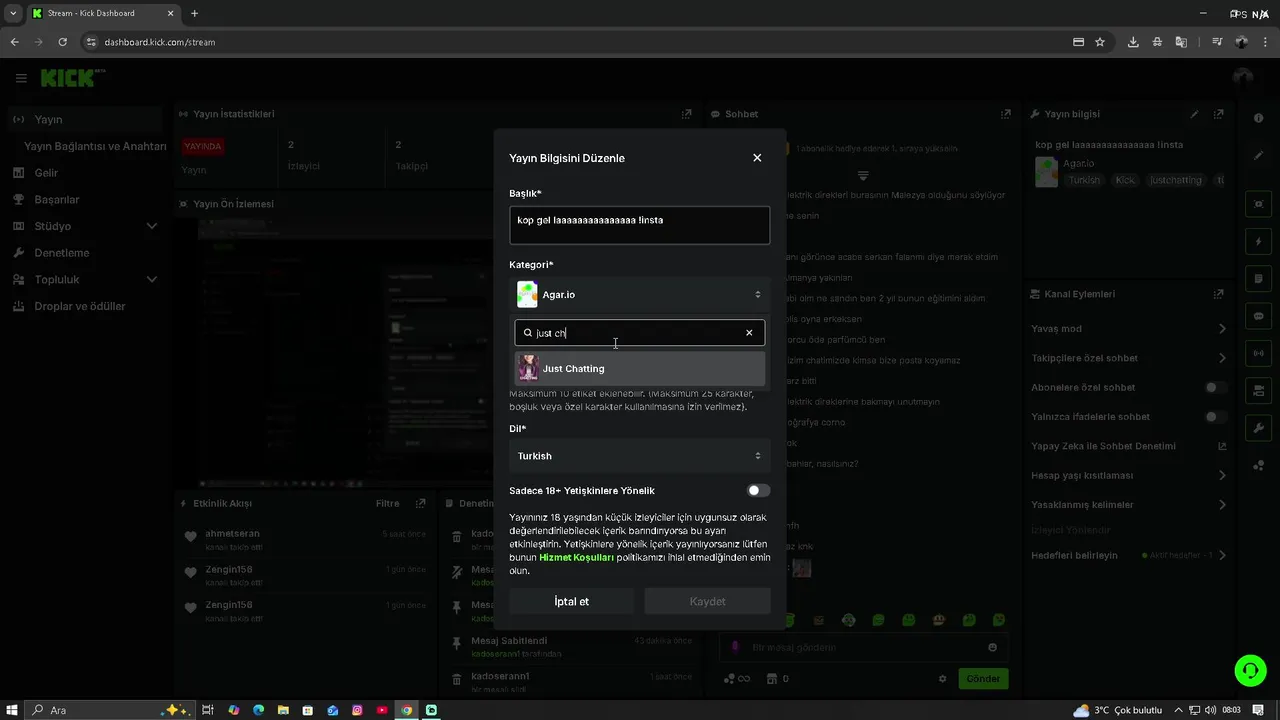
Task: Edit the Başlık title field
Action: (x=640, y=225)
